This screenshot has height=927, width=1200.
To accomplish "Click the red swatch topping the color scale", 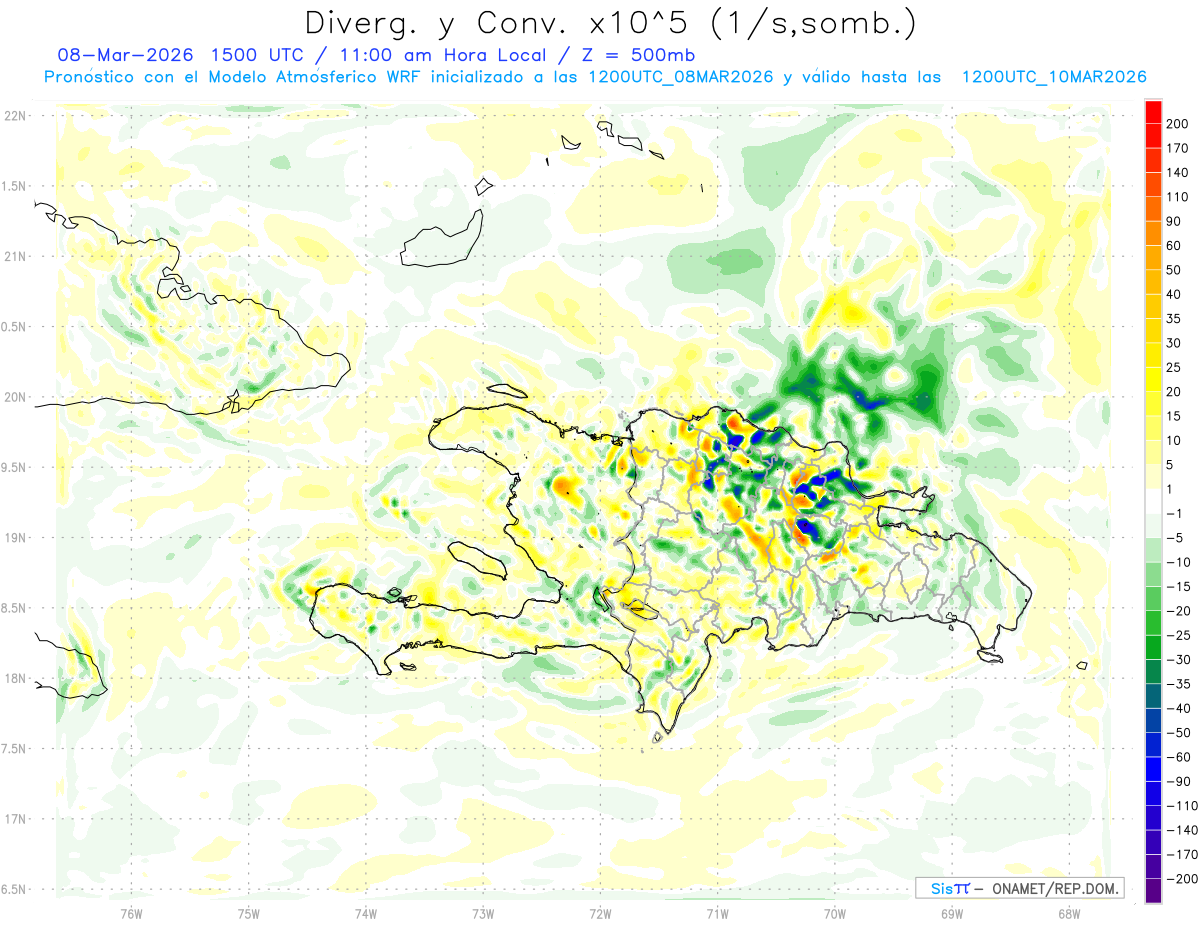I will 1153,111.
